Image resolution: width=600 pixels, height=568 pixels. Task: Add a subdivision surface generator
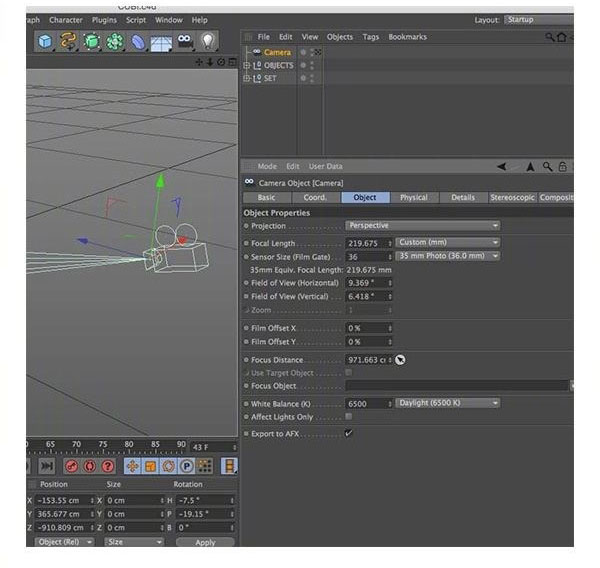91,41
